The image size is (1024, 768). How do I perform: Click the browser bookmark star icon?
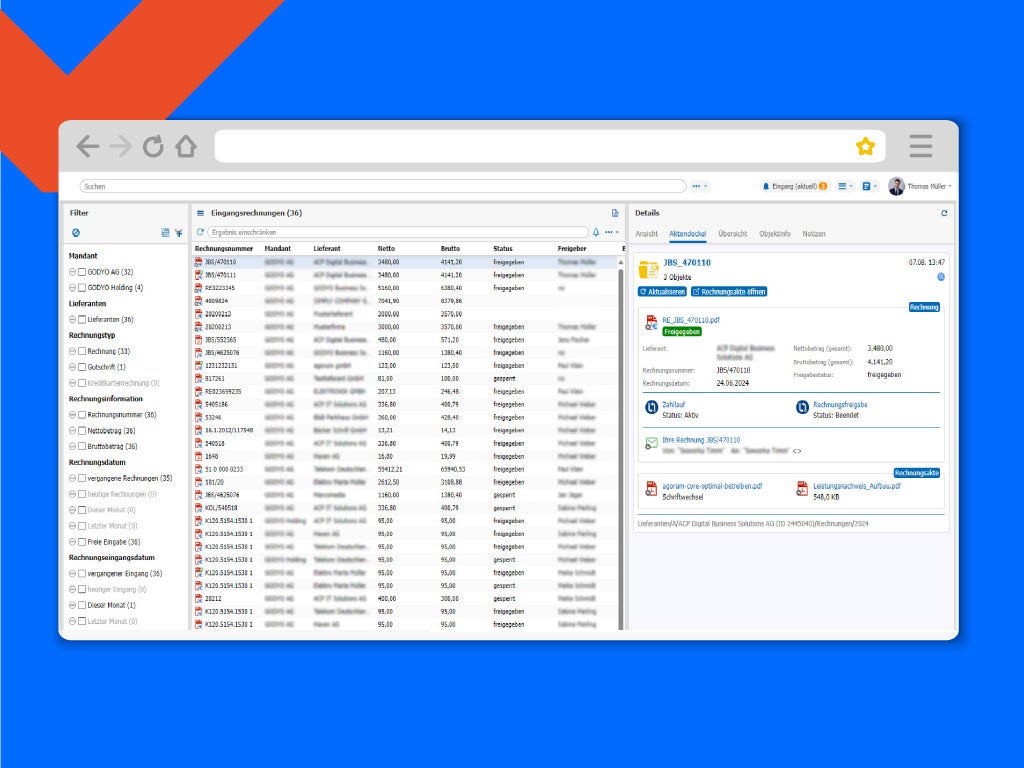[865, 147]
